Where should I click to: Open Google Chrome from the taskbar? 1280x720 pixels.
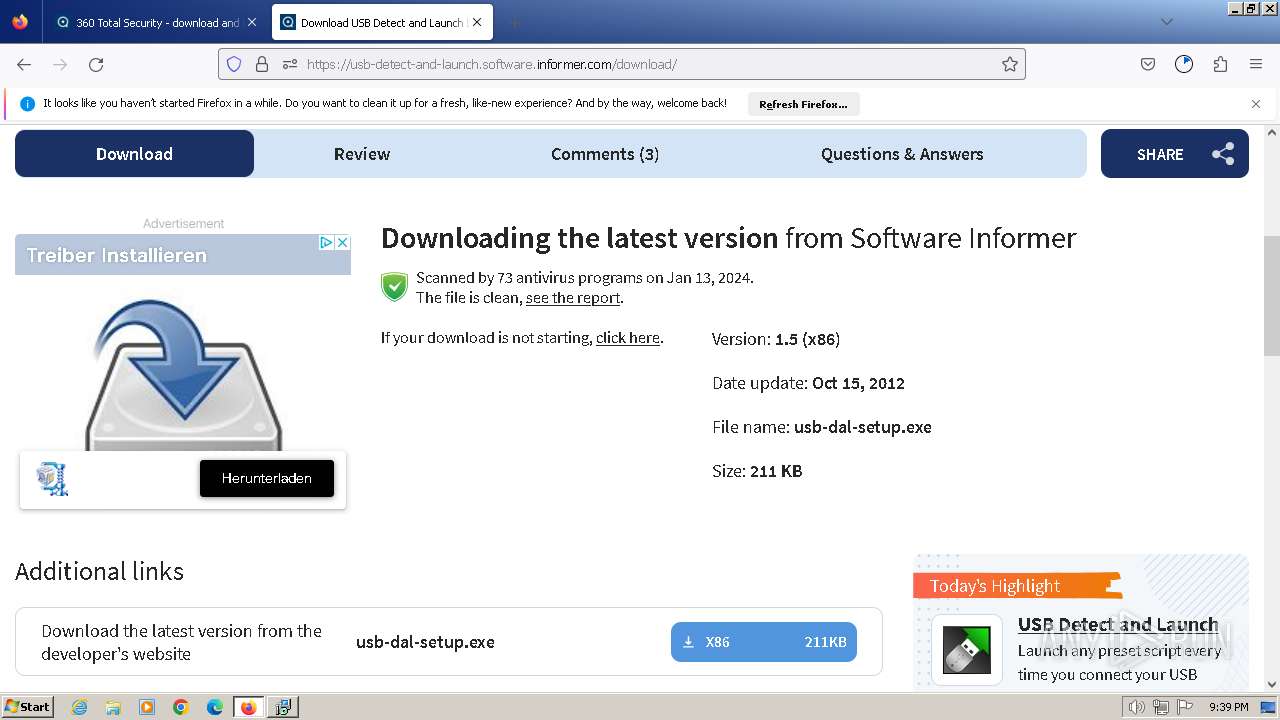181,707
